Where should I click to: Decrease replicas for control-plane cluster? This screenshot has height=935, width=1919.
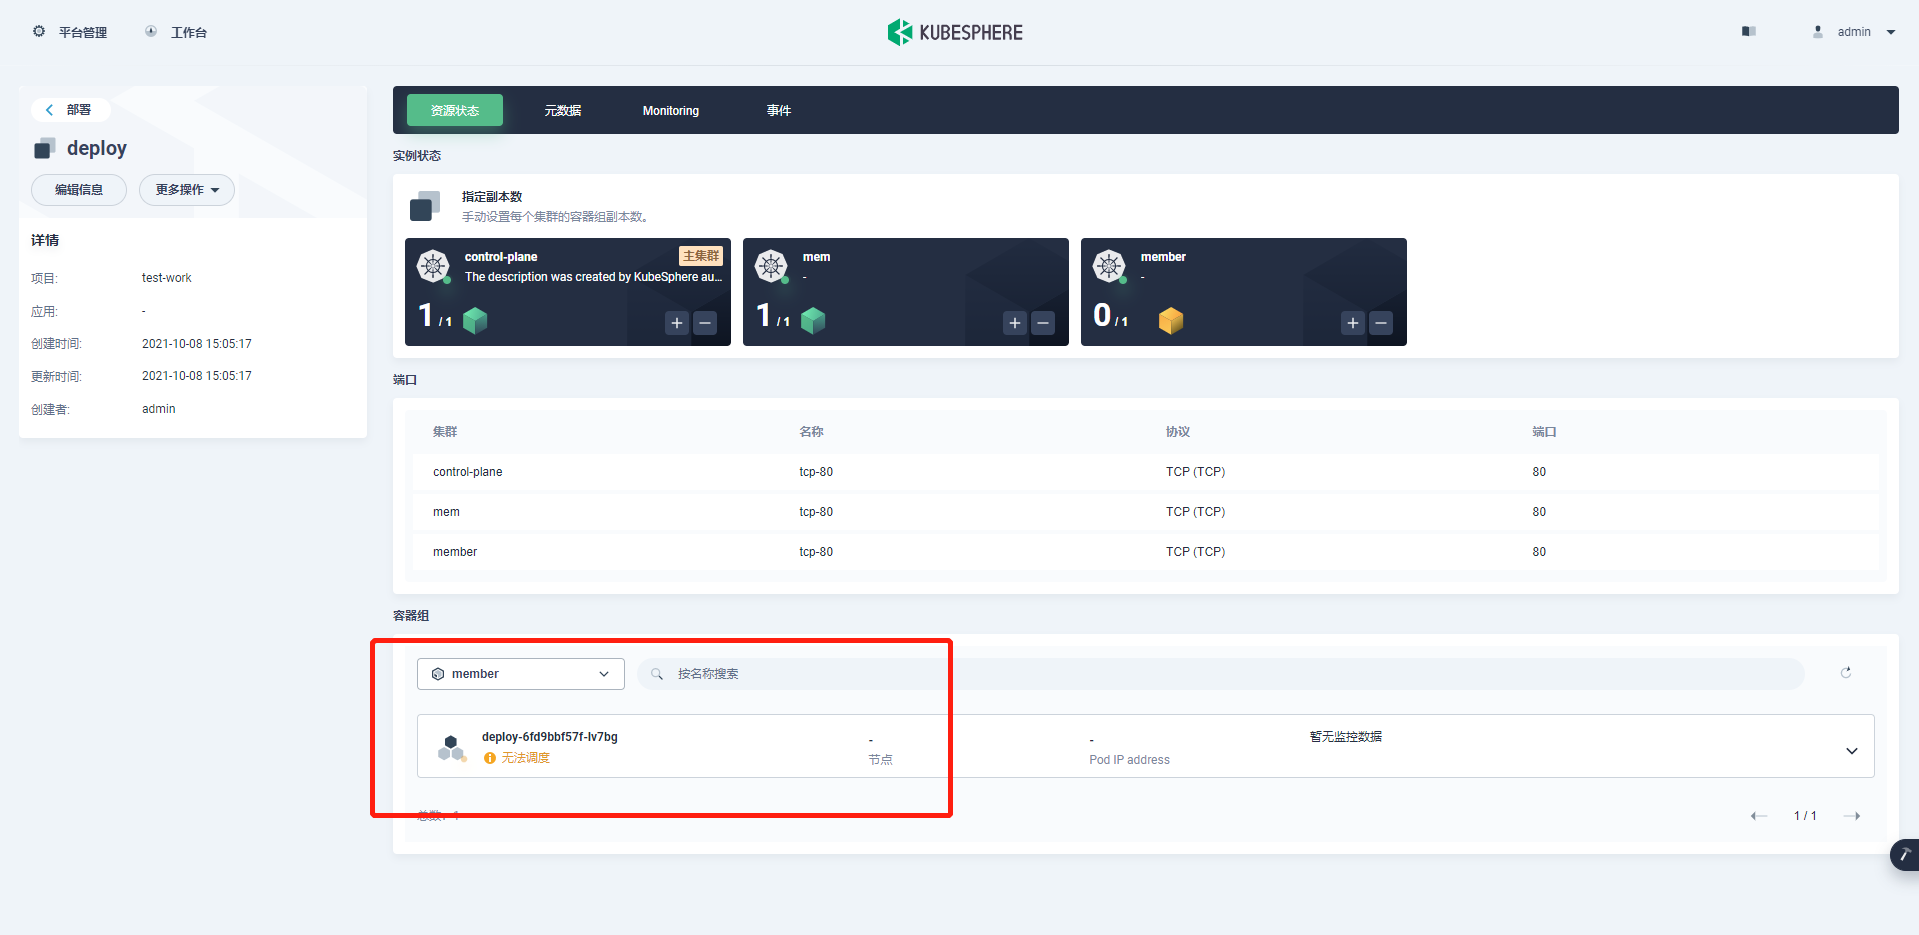pyautogui.click(x=705, y=323)
